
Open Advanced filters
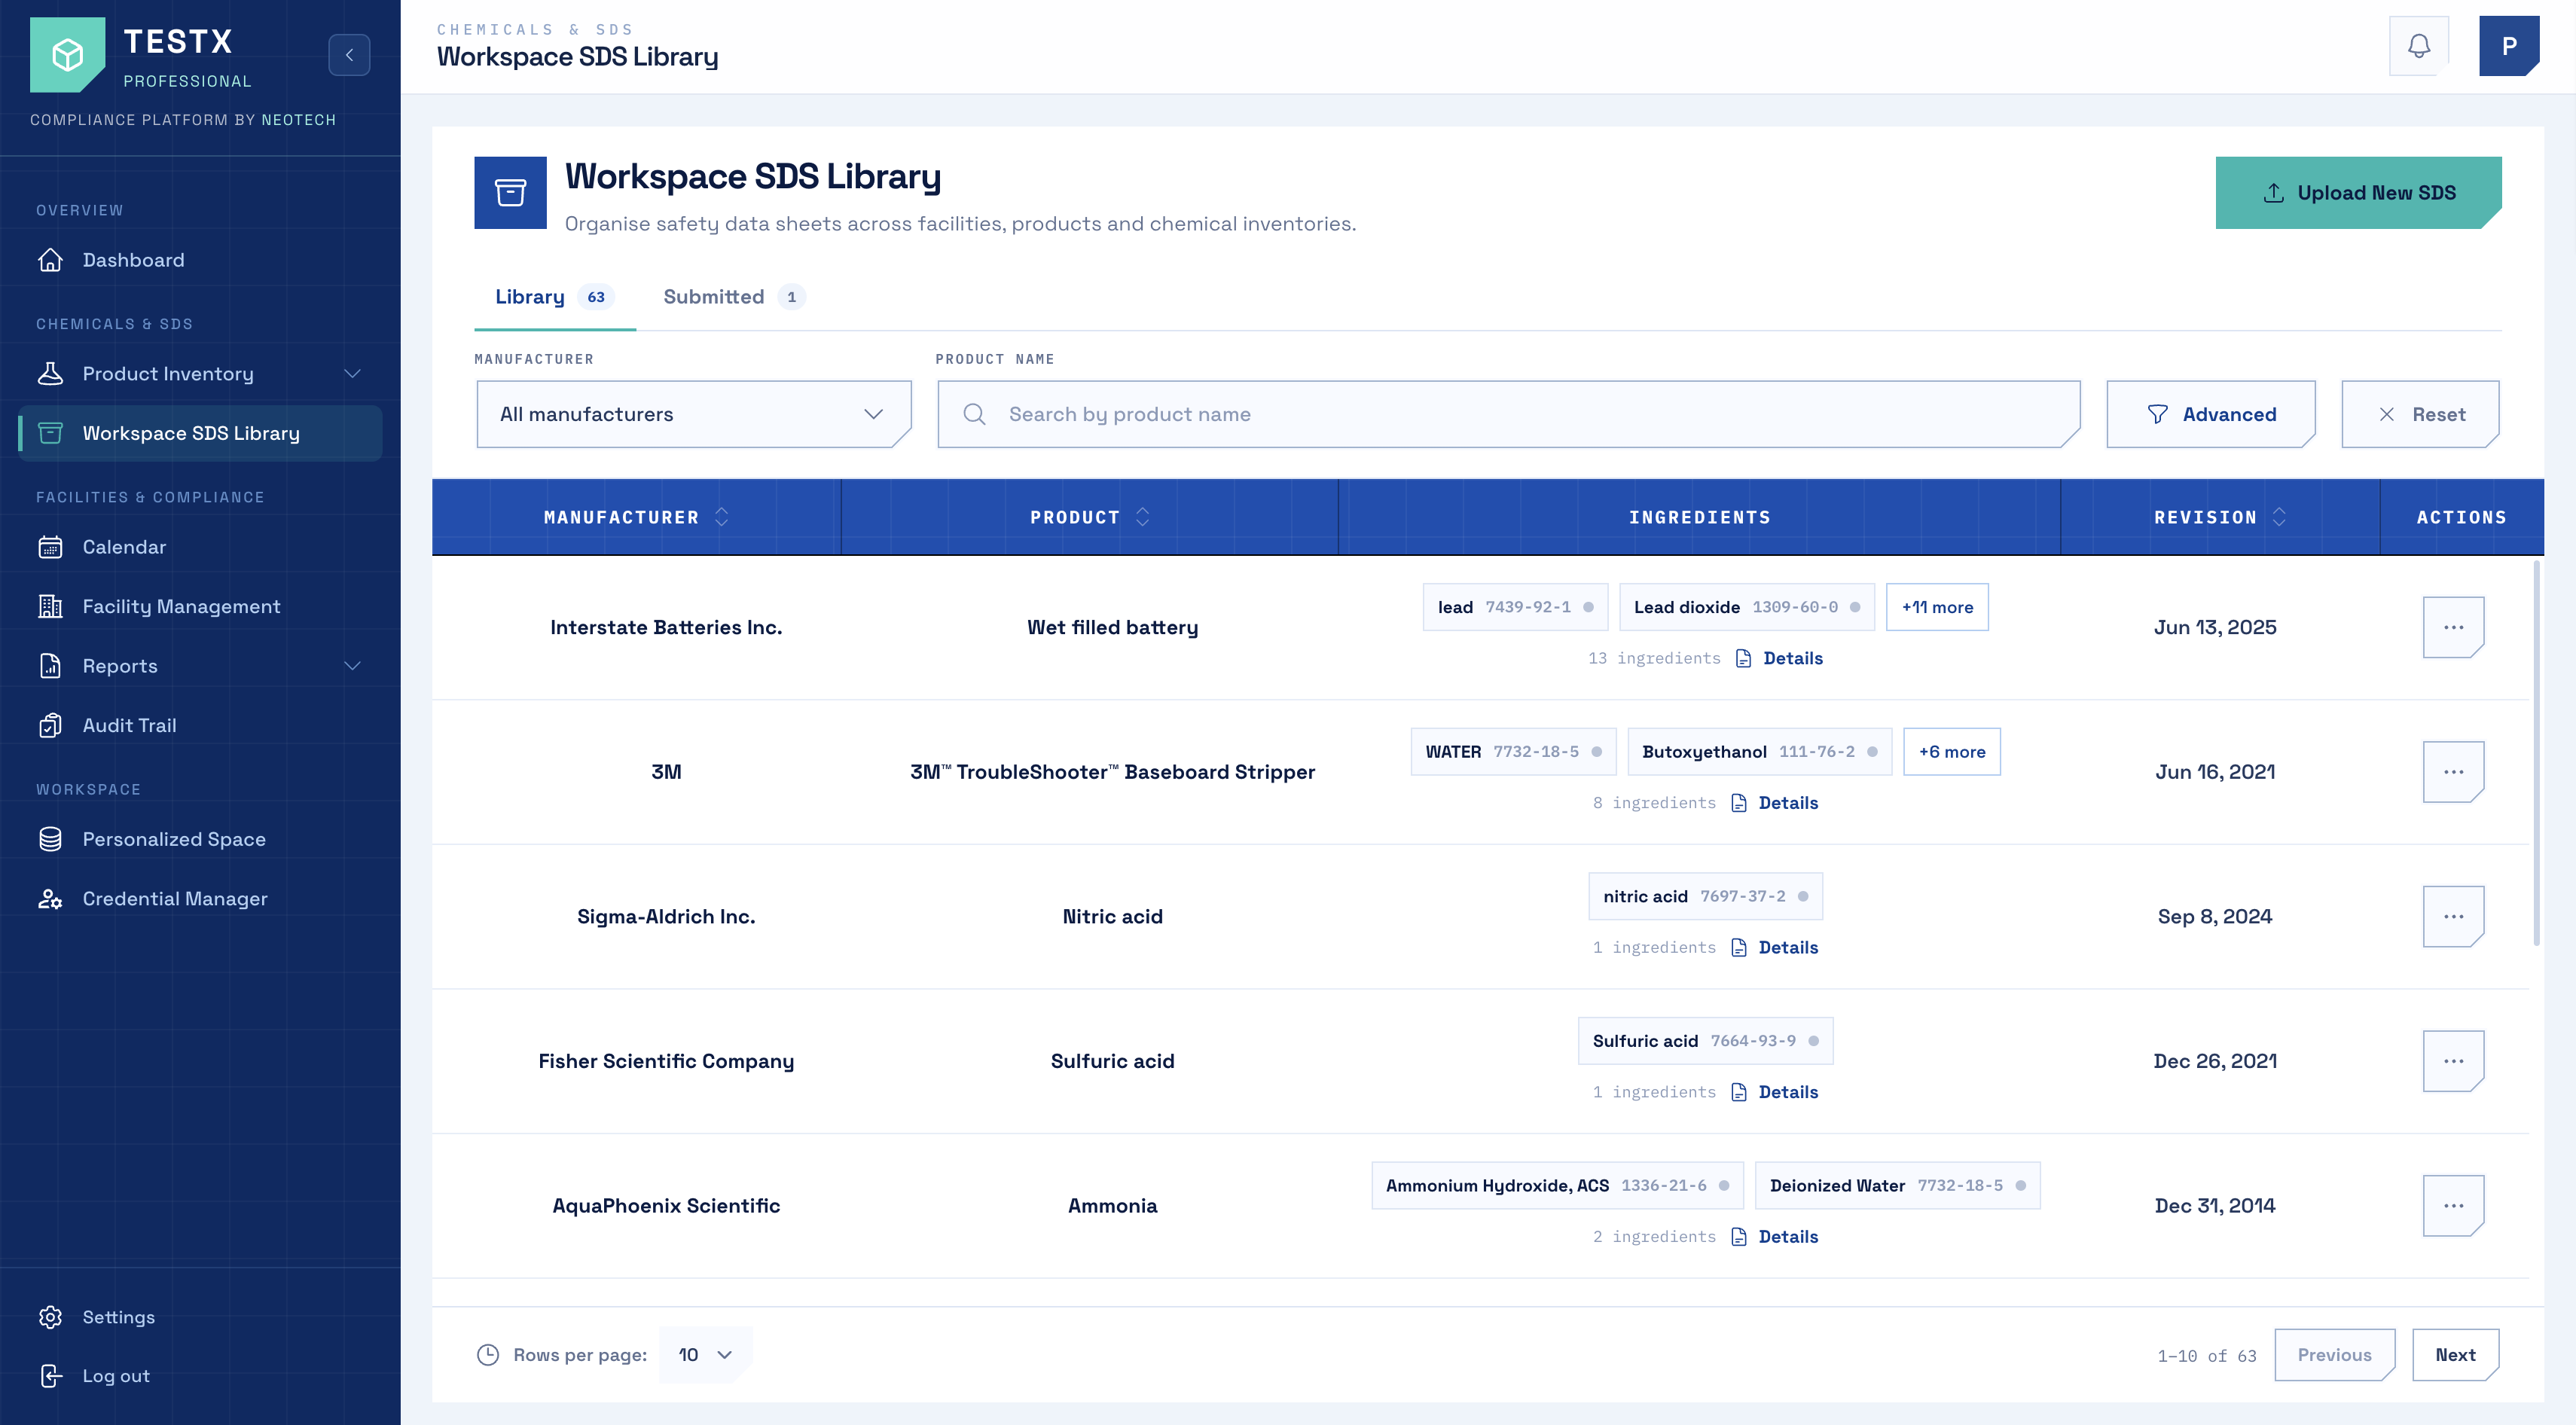point(2210,414)
